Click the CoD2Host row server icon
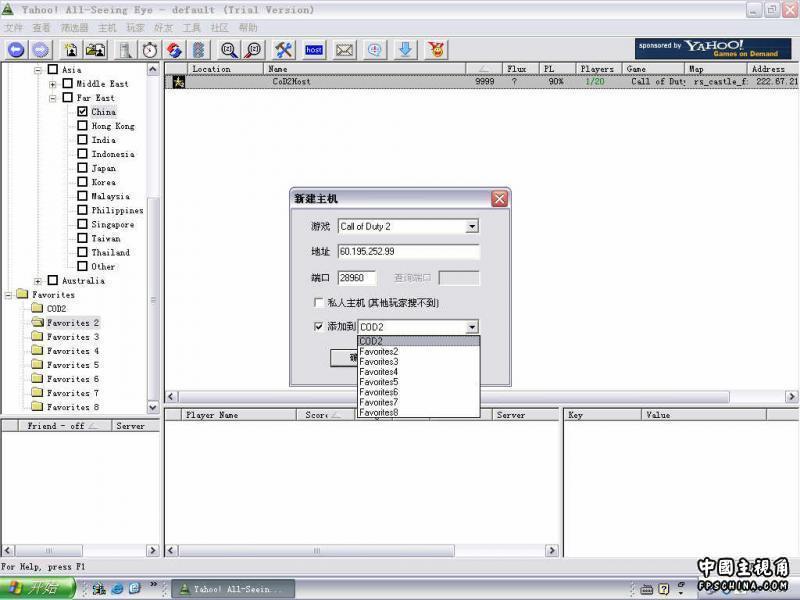The image size is (800, 600). tap(179, 82)
